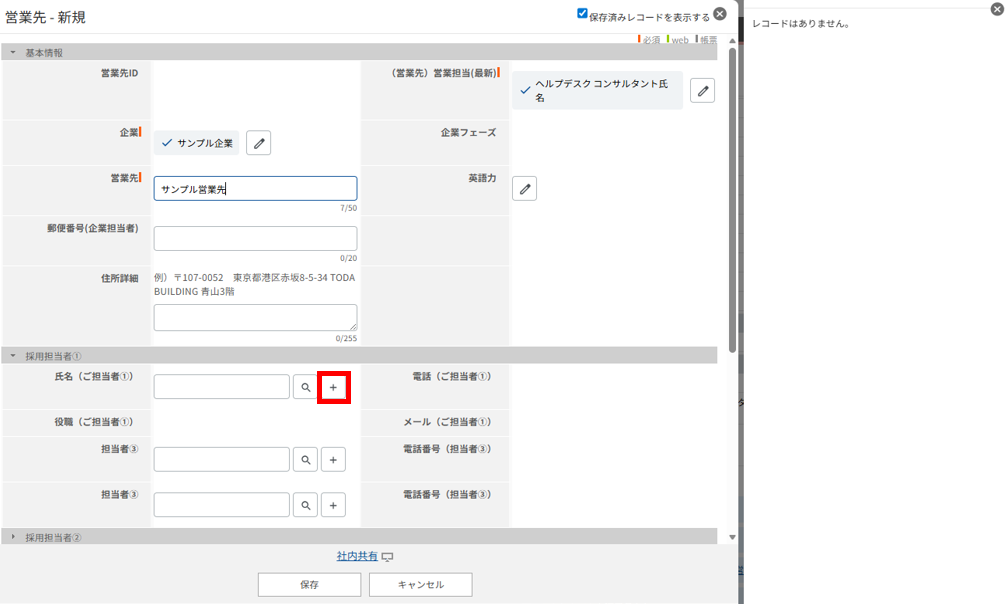
Task: Expand the 採用担当者② section
Action: 14,537
